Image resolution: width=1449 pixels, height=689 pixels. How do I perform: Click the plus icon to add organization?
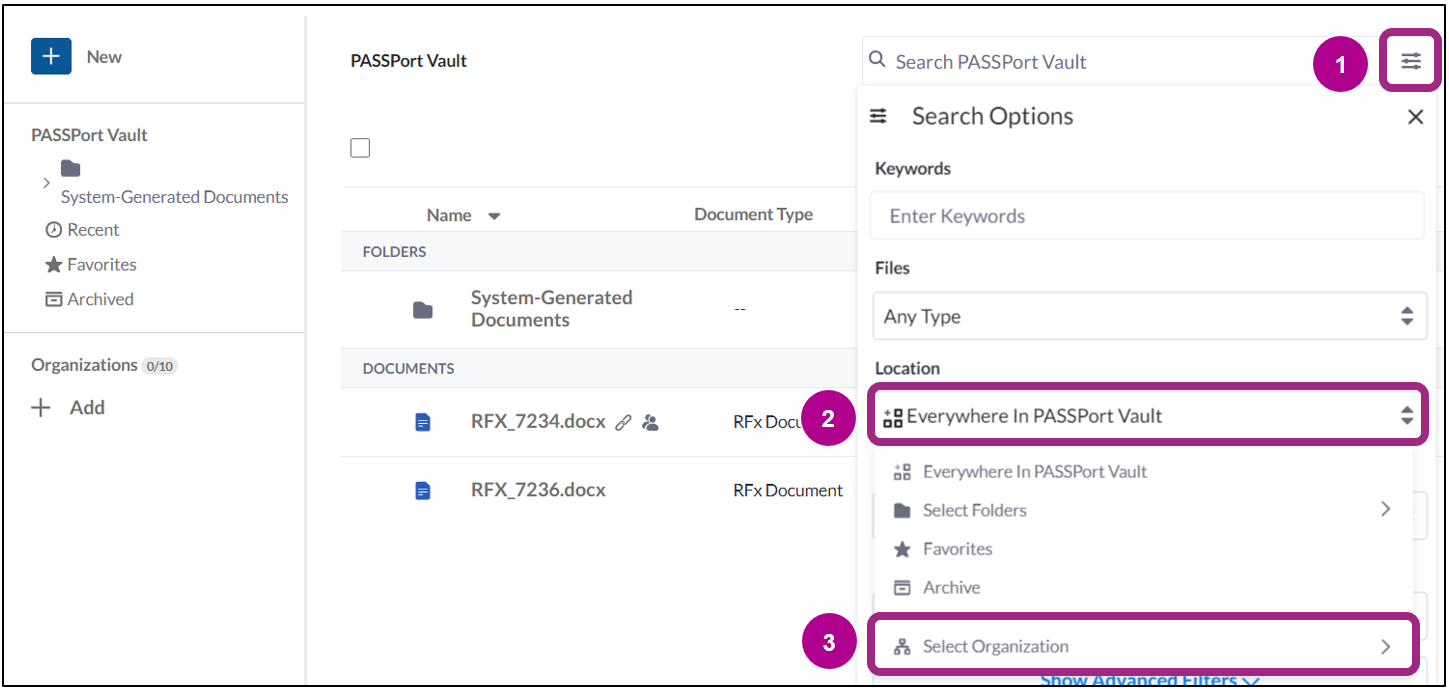tap(41, 408)
